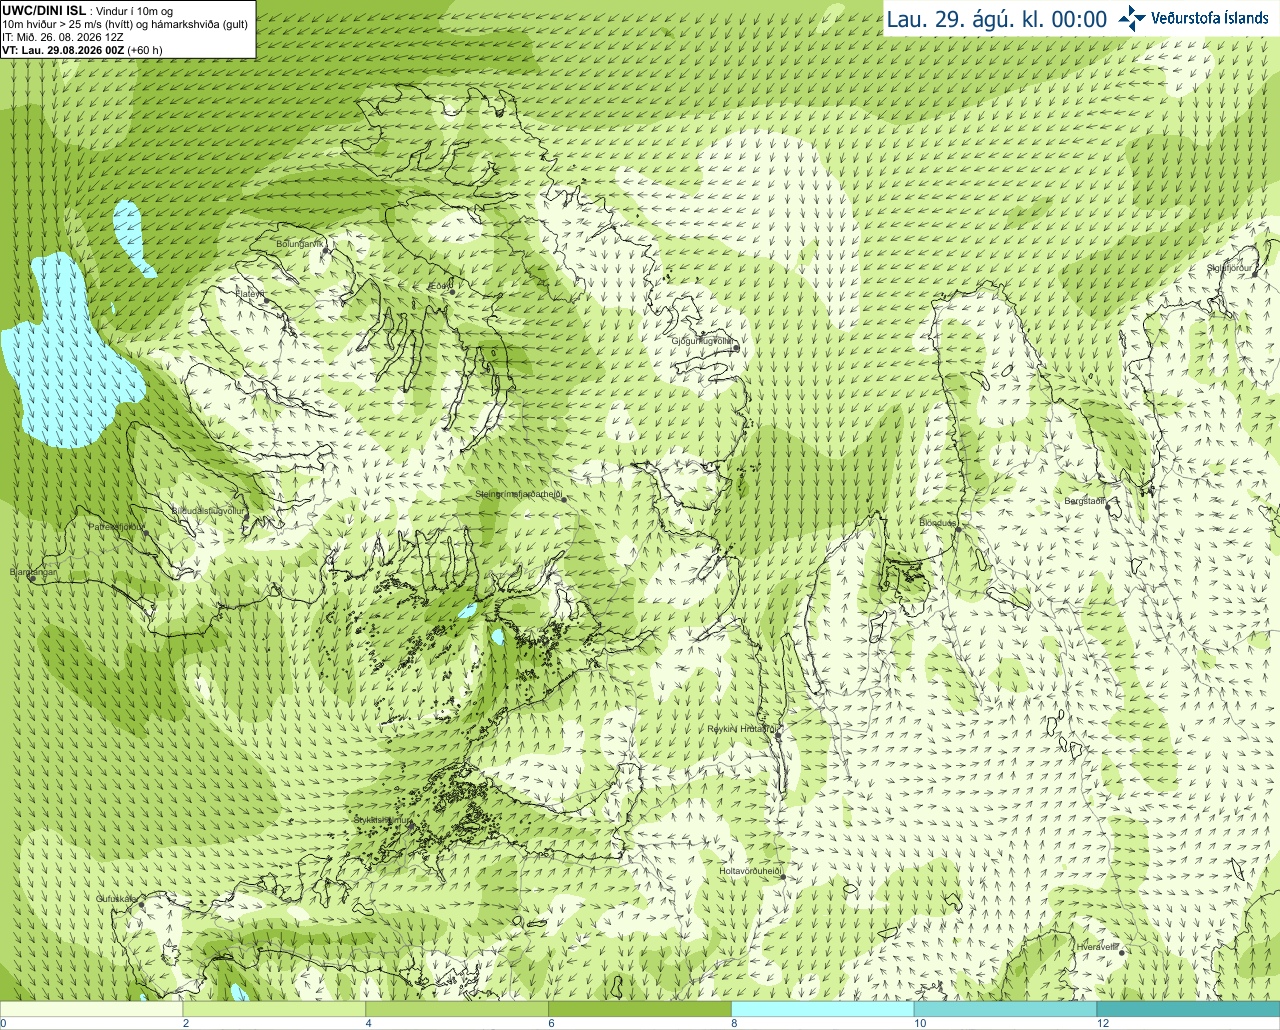The image size is (1280, 1030).
Task: Click the Blönduós station marker
Action: 957,530
